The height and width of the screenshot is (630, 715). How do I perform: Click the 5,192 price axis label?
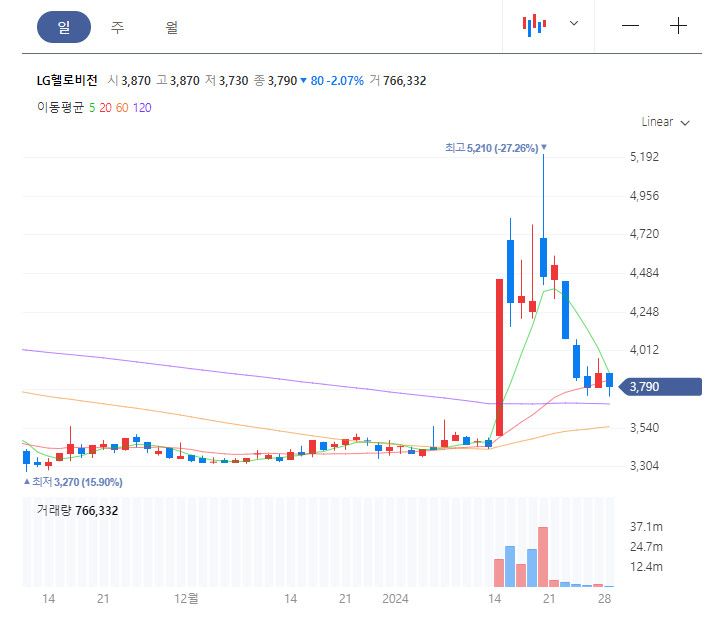644,157
